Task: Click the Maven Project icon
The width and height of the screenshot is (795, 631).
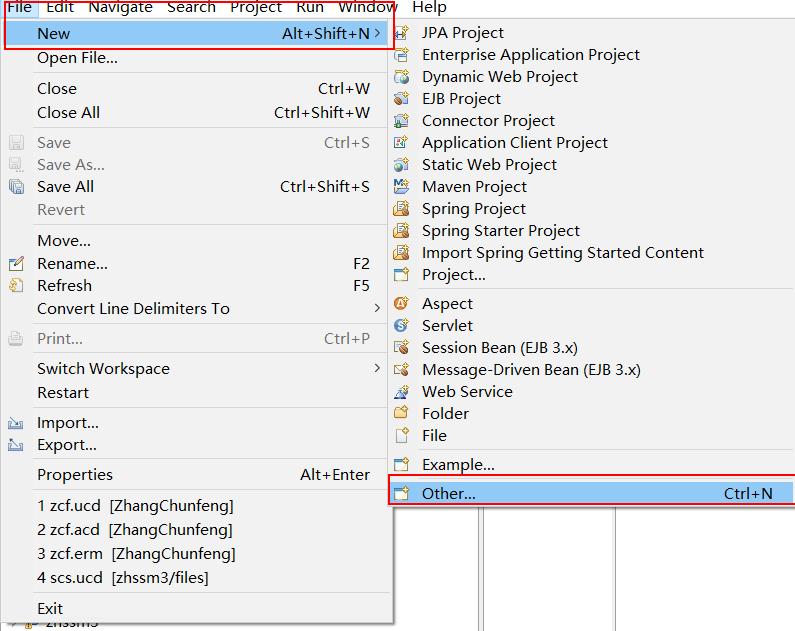Action: 402,187
